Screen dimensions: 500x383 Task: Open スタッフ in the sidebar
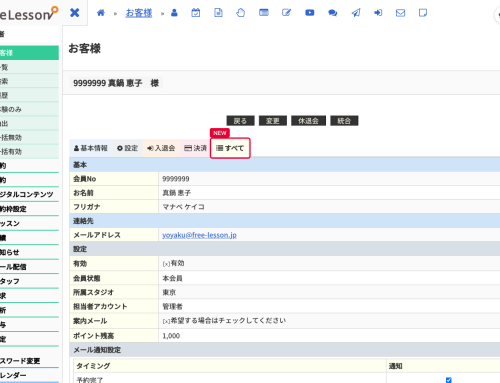point(29,281)
